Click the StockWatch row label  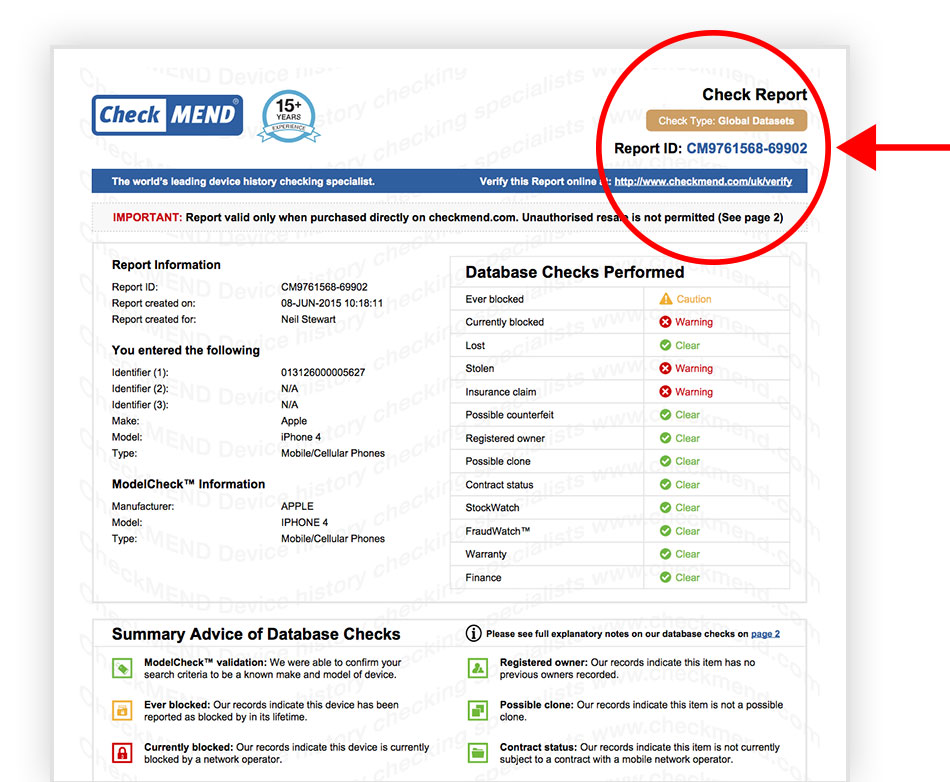pos(493,508)
